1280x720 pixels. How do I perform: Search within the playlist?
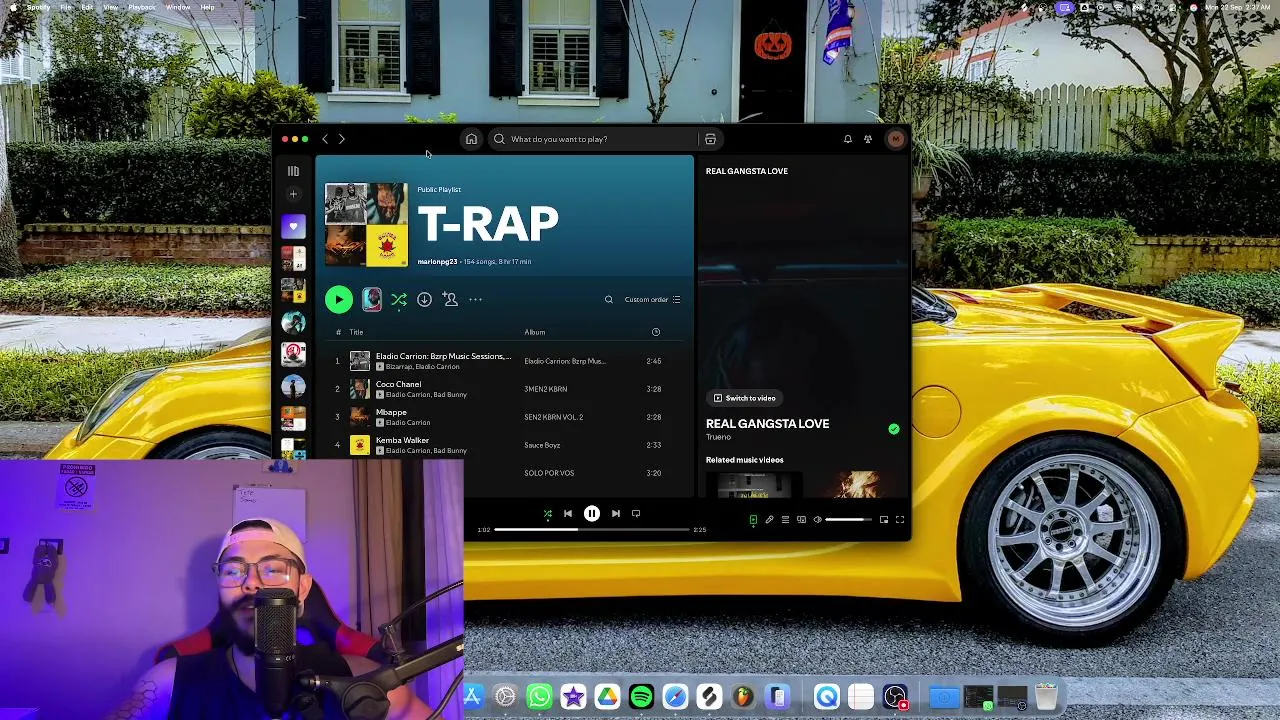pyautogui.click(x=608, y=299)
